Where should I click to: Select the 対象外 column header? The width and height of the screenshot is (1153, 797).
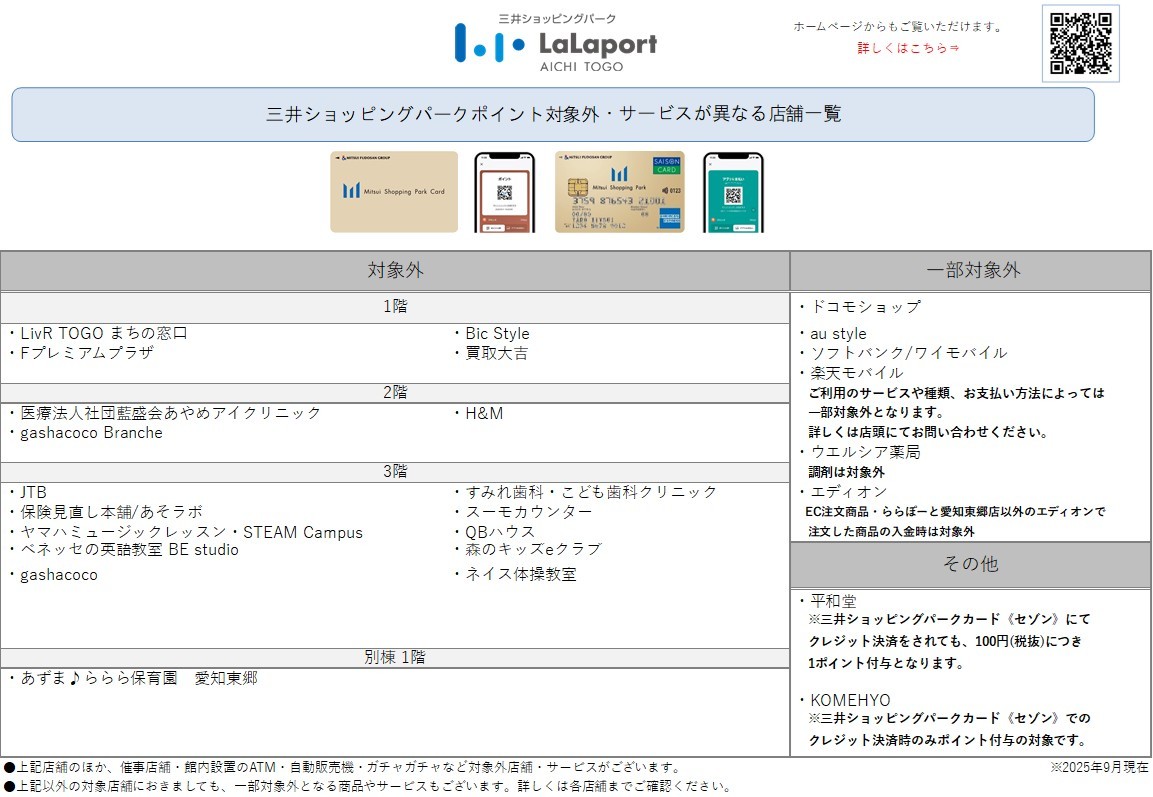tap(395, 270)
